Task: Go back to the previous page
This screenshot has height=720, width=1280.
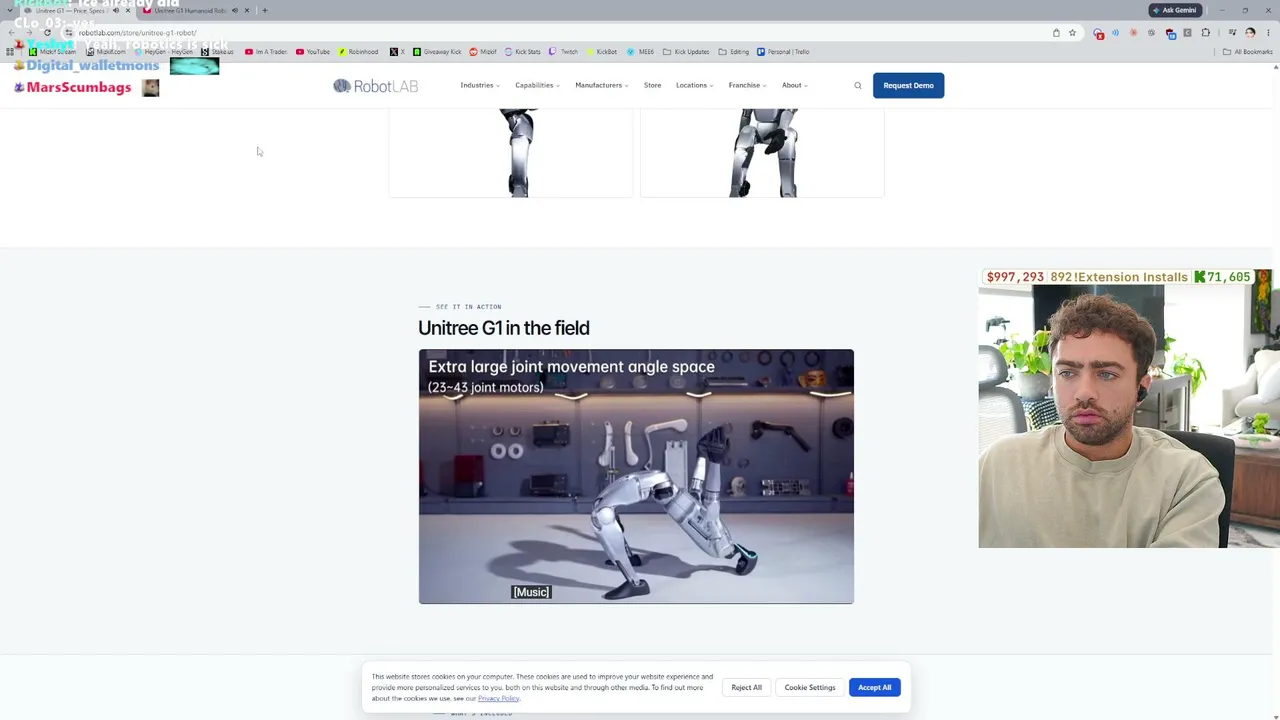Action: tap(10, 33)
